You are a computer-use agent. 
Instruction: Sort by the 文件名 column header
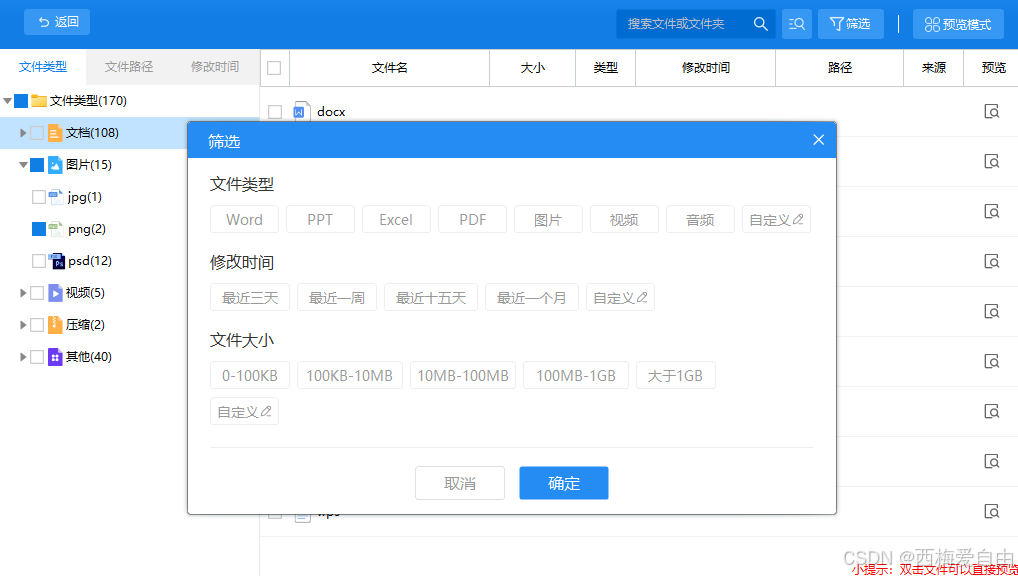tap(390, 68)
